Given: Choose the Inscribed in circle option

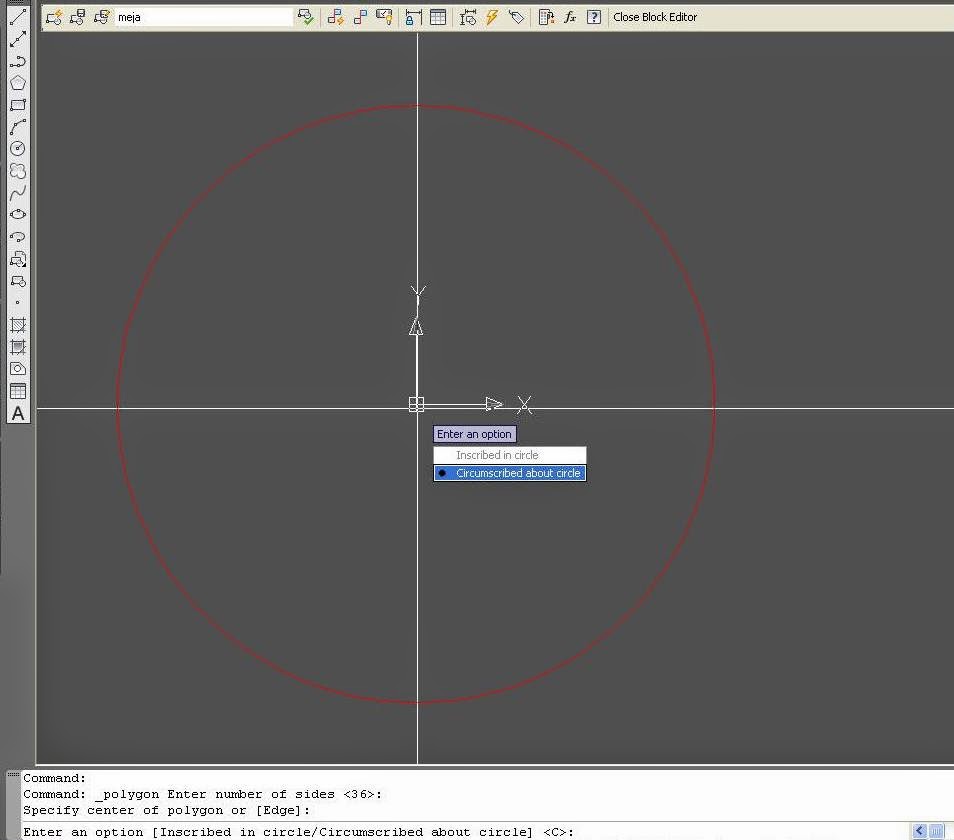Looking at the screenshot, I should point(509,454).
